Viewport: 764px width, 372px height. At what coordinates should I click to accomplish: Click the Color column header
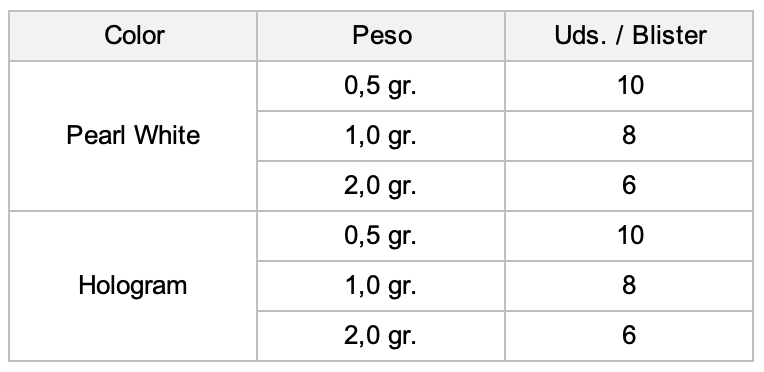(x=133, y=36)
